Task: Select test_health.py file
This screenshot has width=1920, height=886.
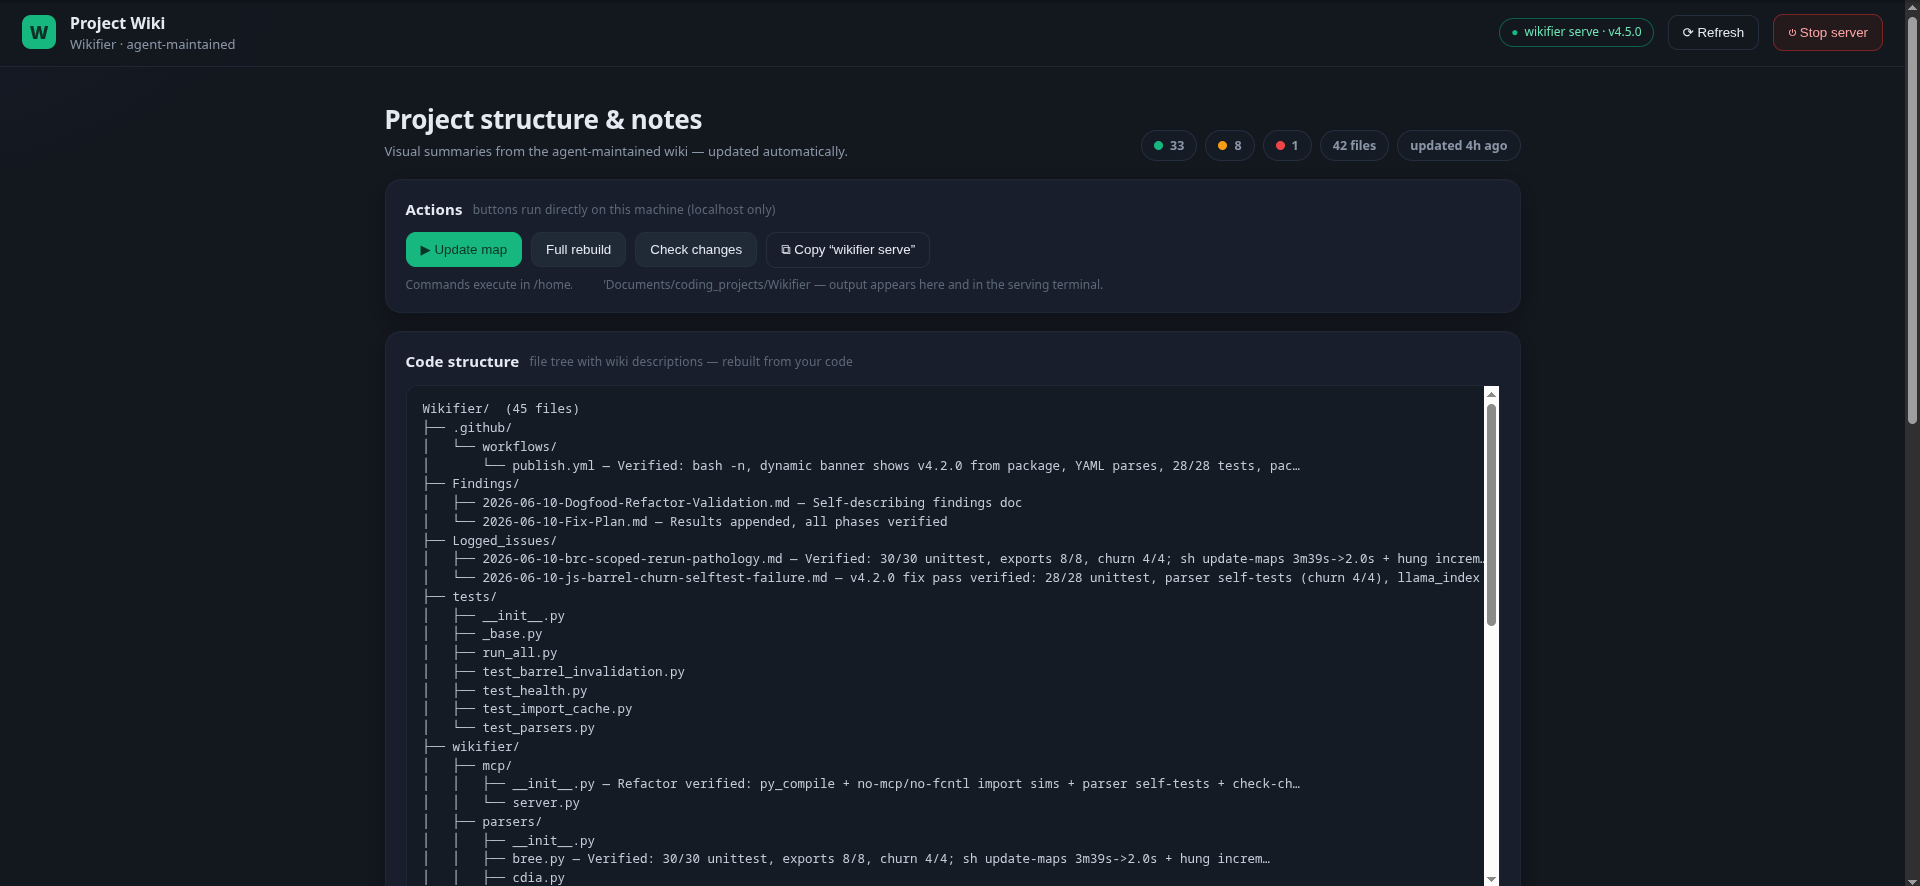Action: pyautogui.click(x=534, y=691)
